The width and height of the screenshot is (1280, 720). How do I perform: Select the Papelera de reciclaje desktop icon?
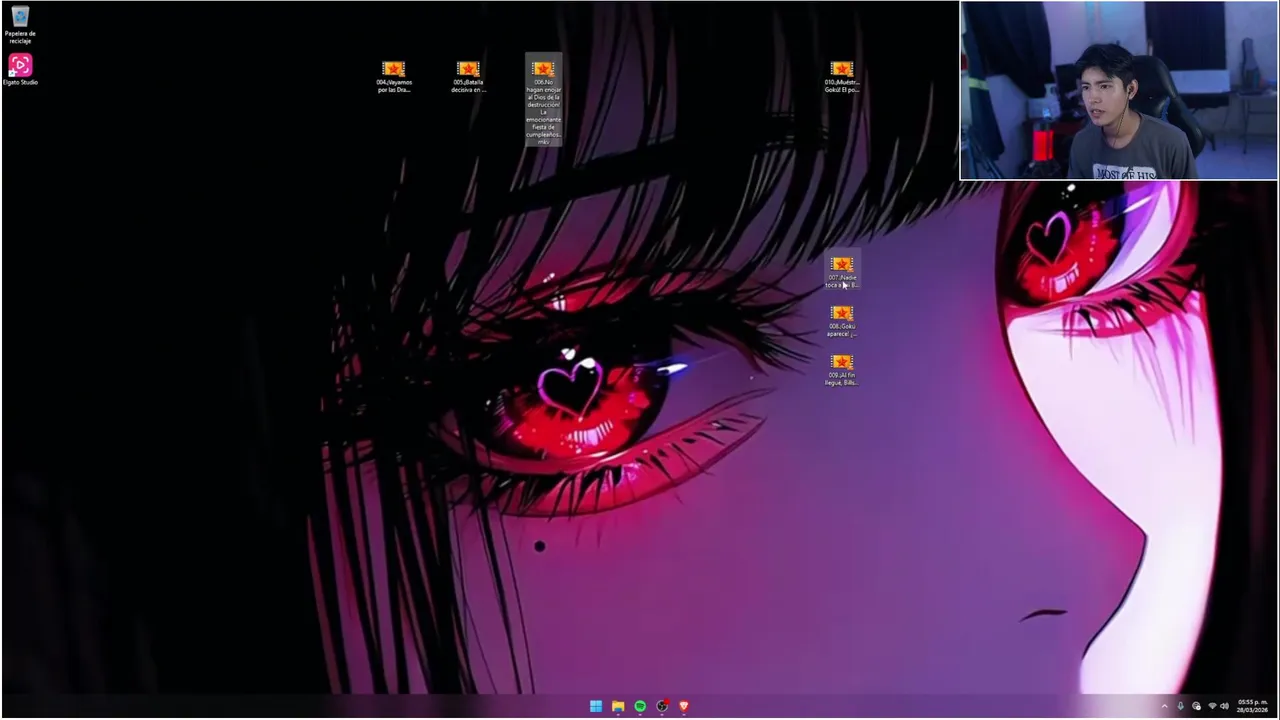coord(20,25)
